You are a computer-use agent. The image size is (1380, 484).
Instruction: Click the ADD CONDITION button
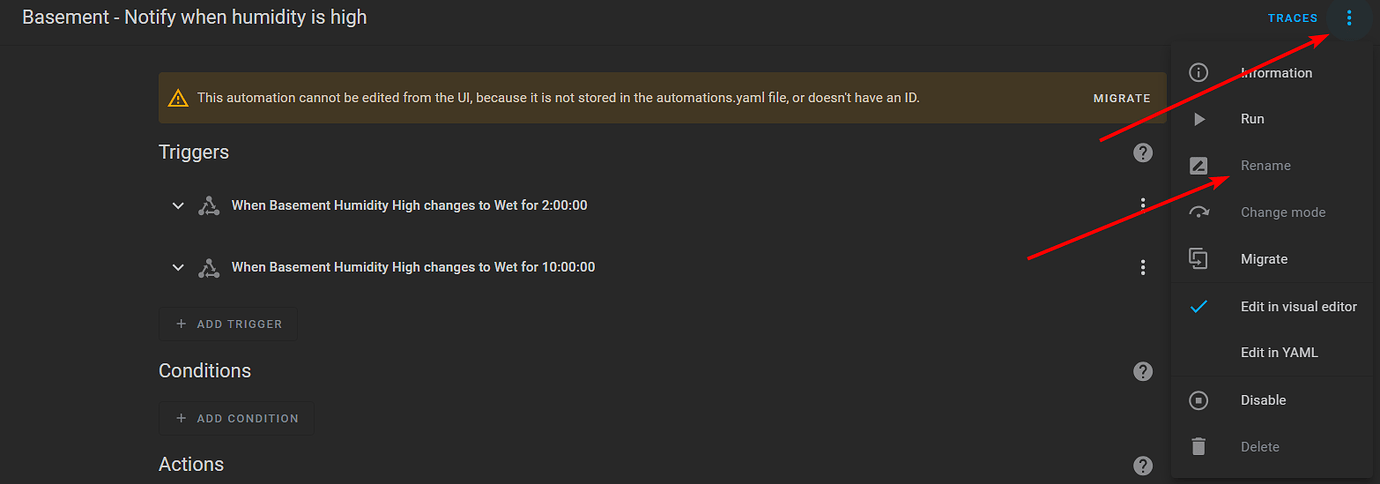[x=236, y=418]
